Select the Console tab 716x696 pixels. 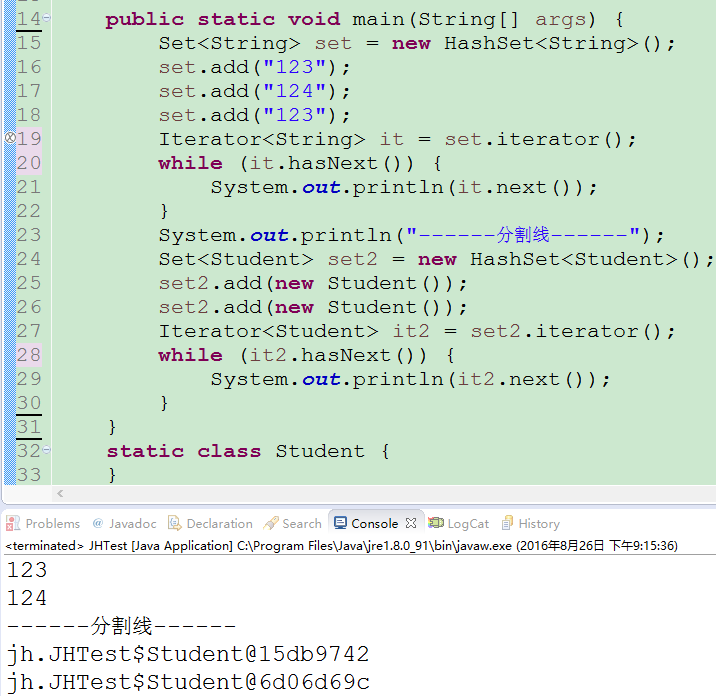coord(374,523)
